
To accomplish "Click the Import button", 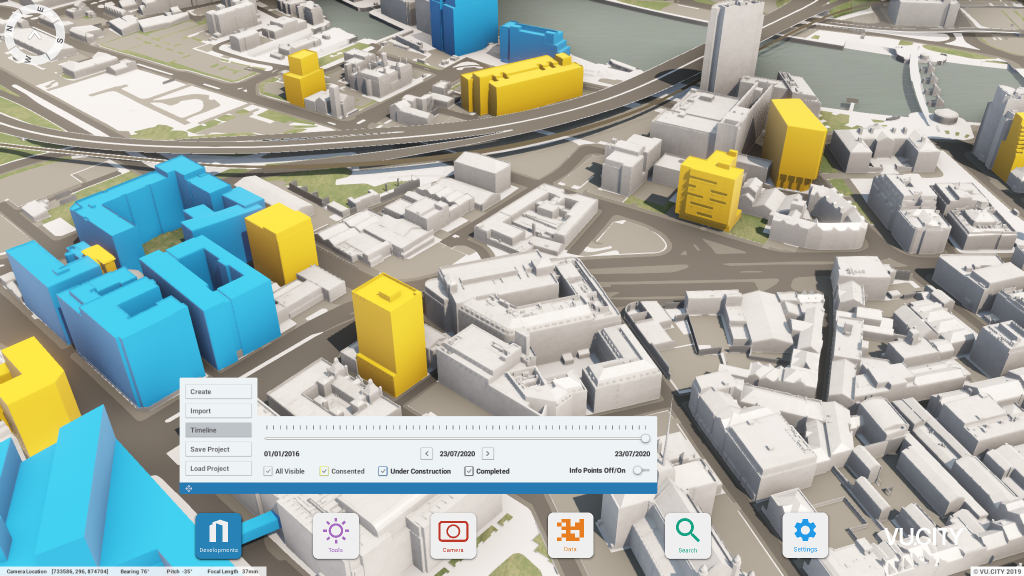I will pos(218,411).
